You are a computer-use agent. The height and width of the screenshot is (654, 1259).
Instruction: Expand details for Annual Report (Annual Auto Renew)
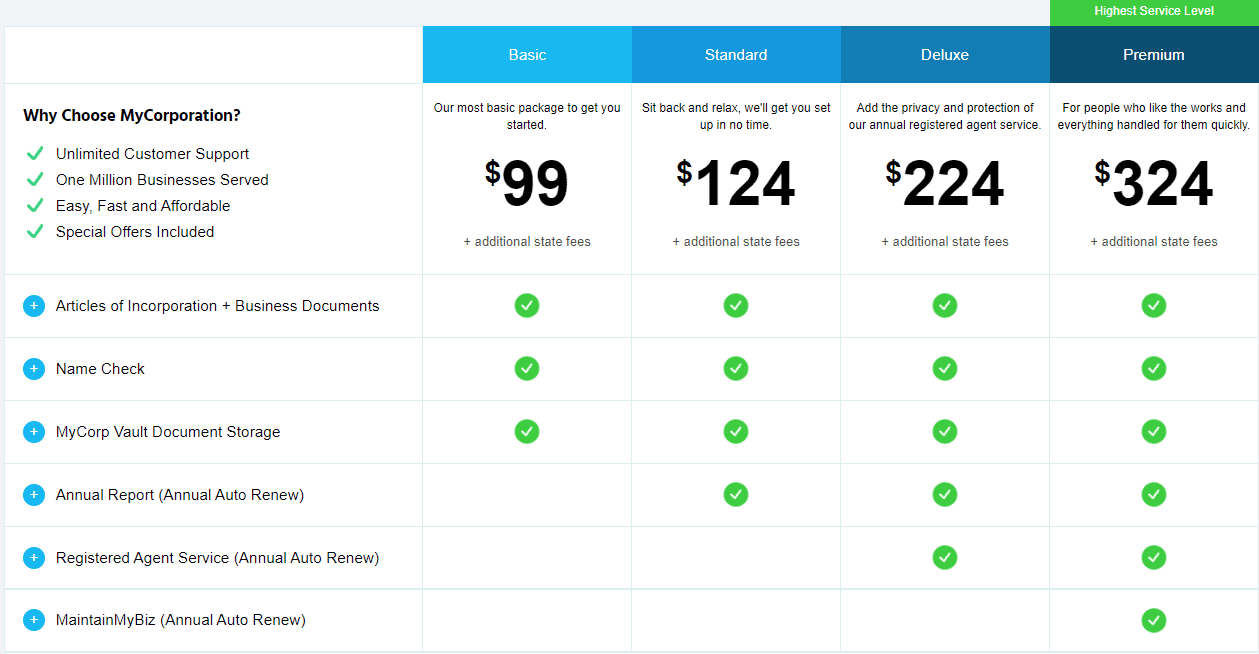33,494
